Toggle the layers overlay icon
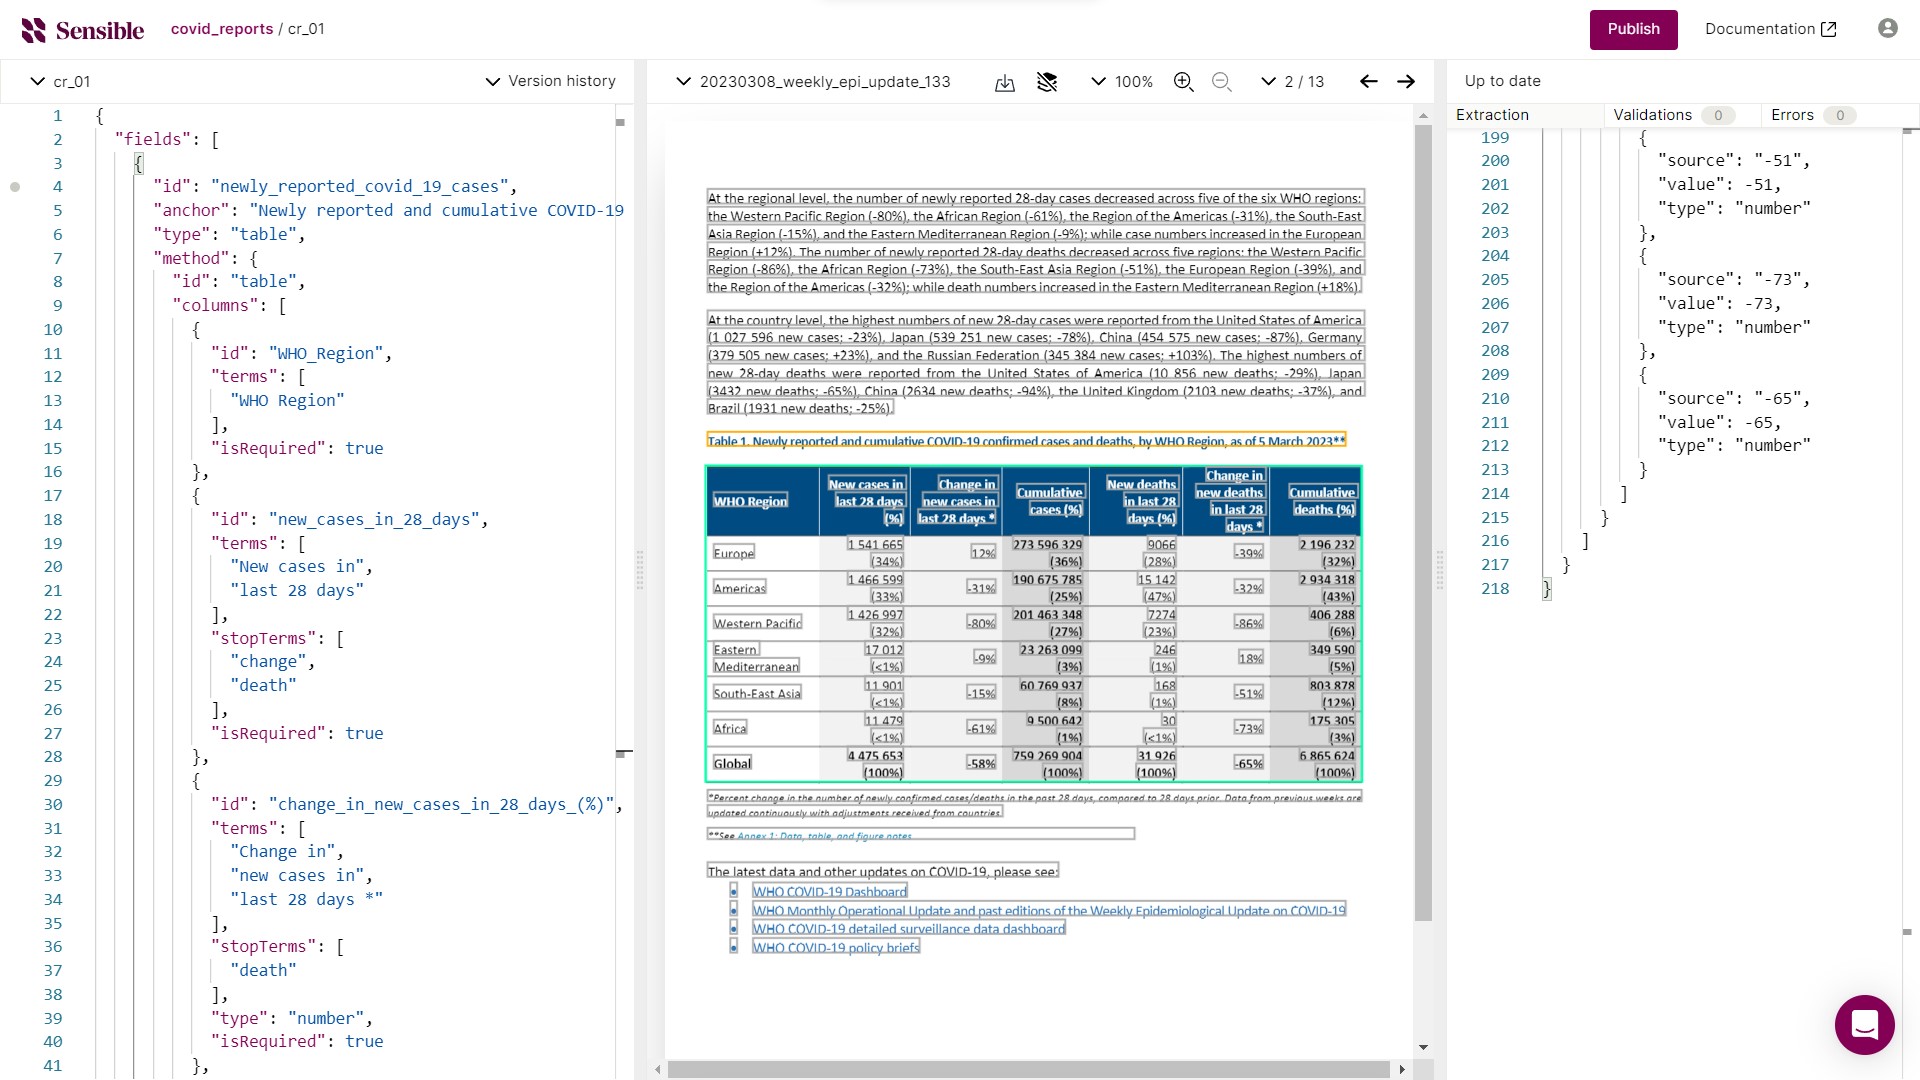 tap(1047, 82)
